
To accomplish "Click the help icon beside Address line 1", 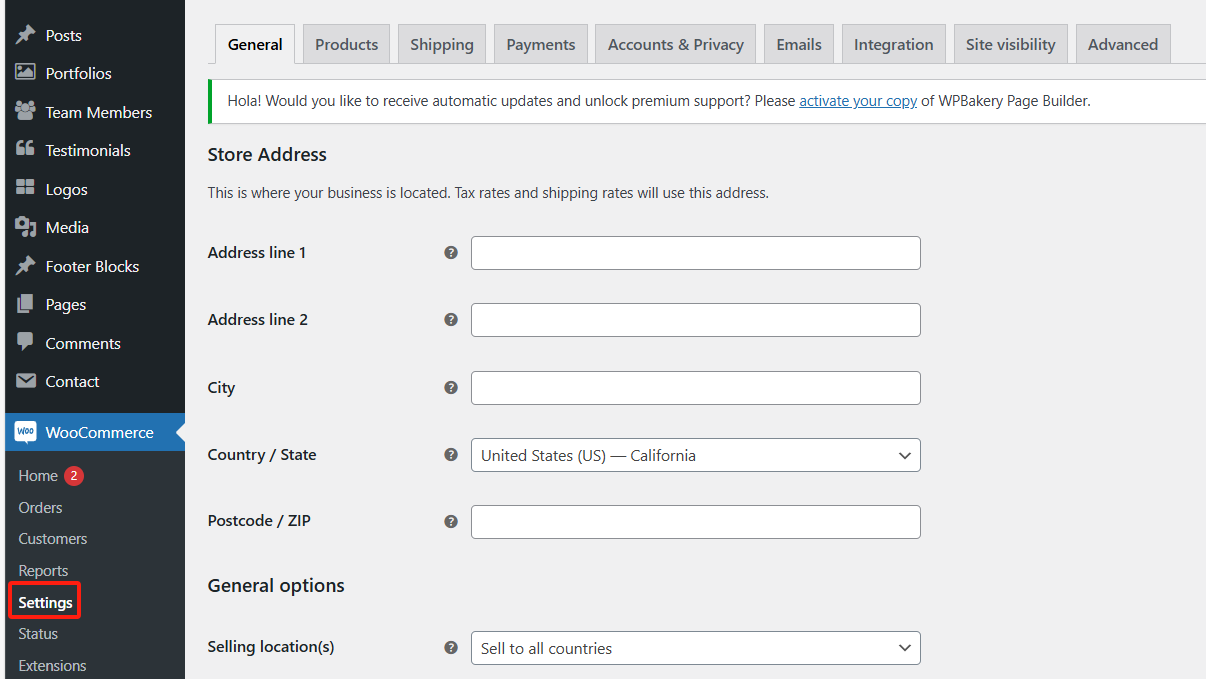I will click(x=451, y=253).
